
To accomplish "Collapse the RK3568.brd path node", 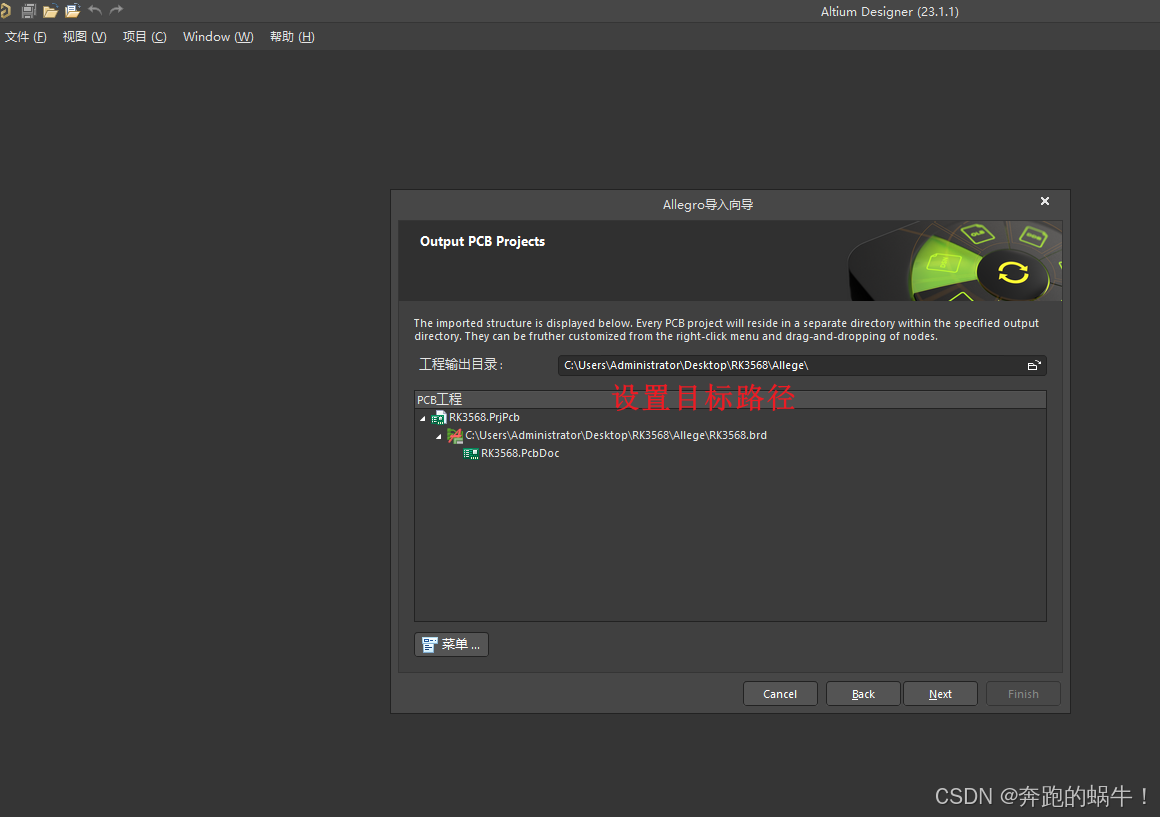I will (x=439, y=436).
